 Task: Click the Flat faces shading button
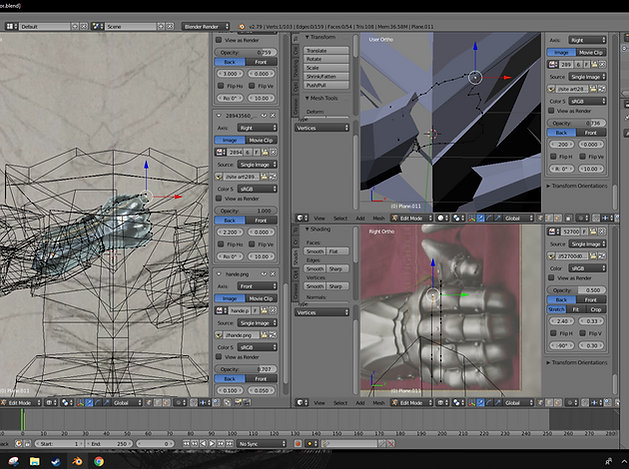[338, 253]
